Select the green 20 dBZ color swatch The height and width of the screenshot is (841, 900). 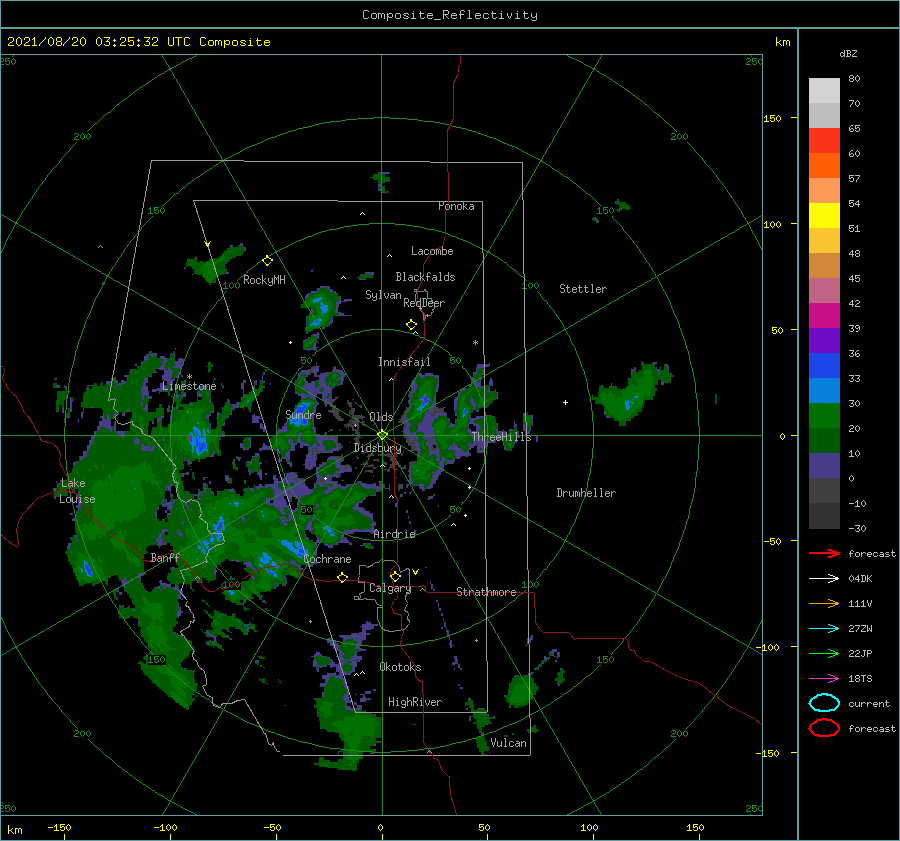[824, 416]
